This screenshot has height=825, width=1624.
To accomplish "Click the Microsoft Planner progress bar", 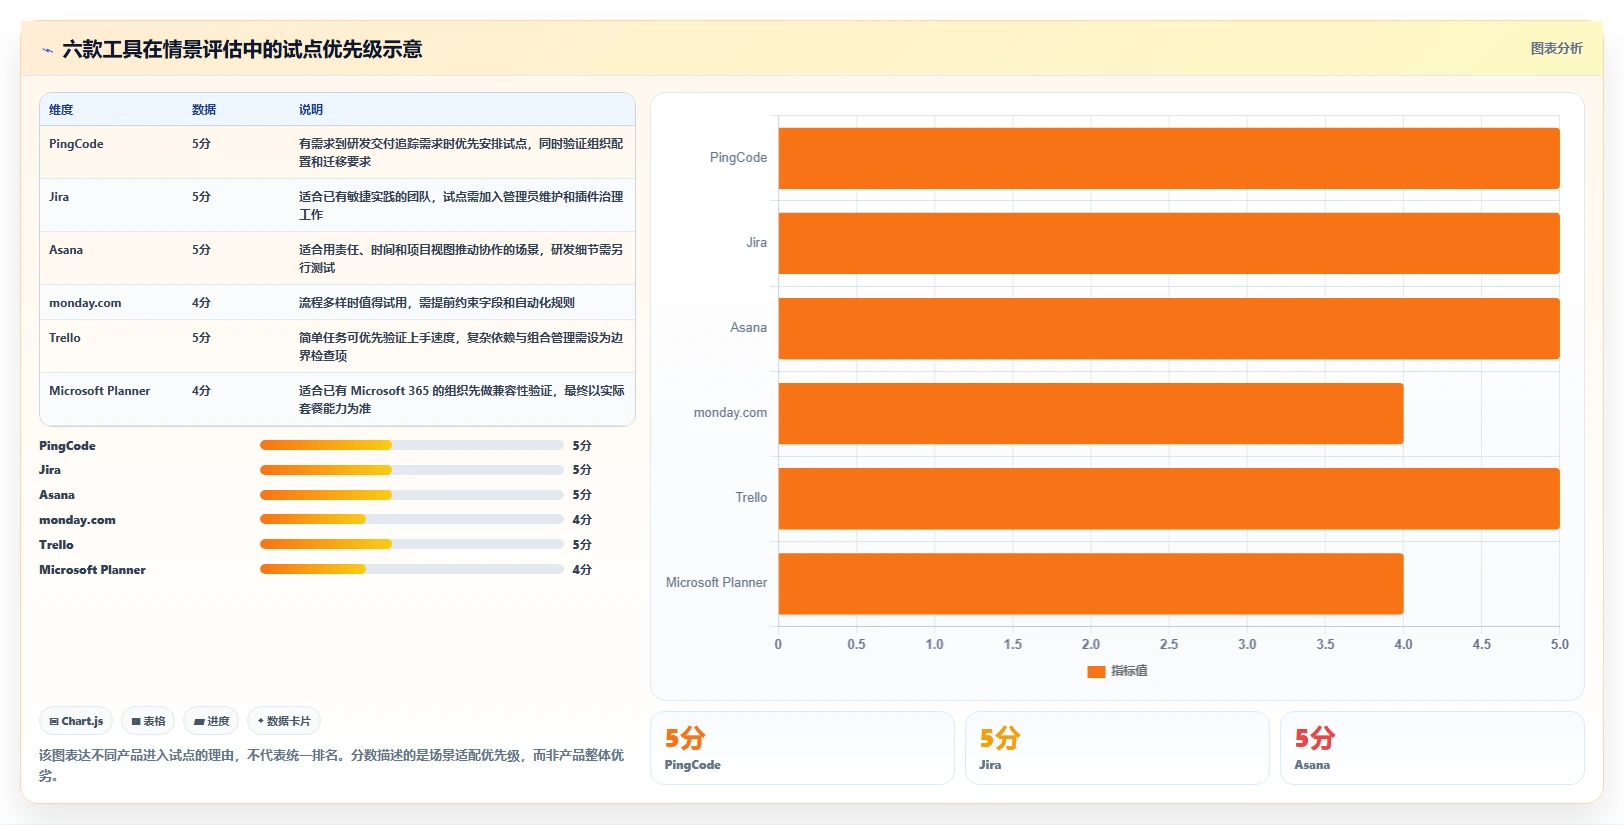I will [411, 570].
